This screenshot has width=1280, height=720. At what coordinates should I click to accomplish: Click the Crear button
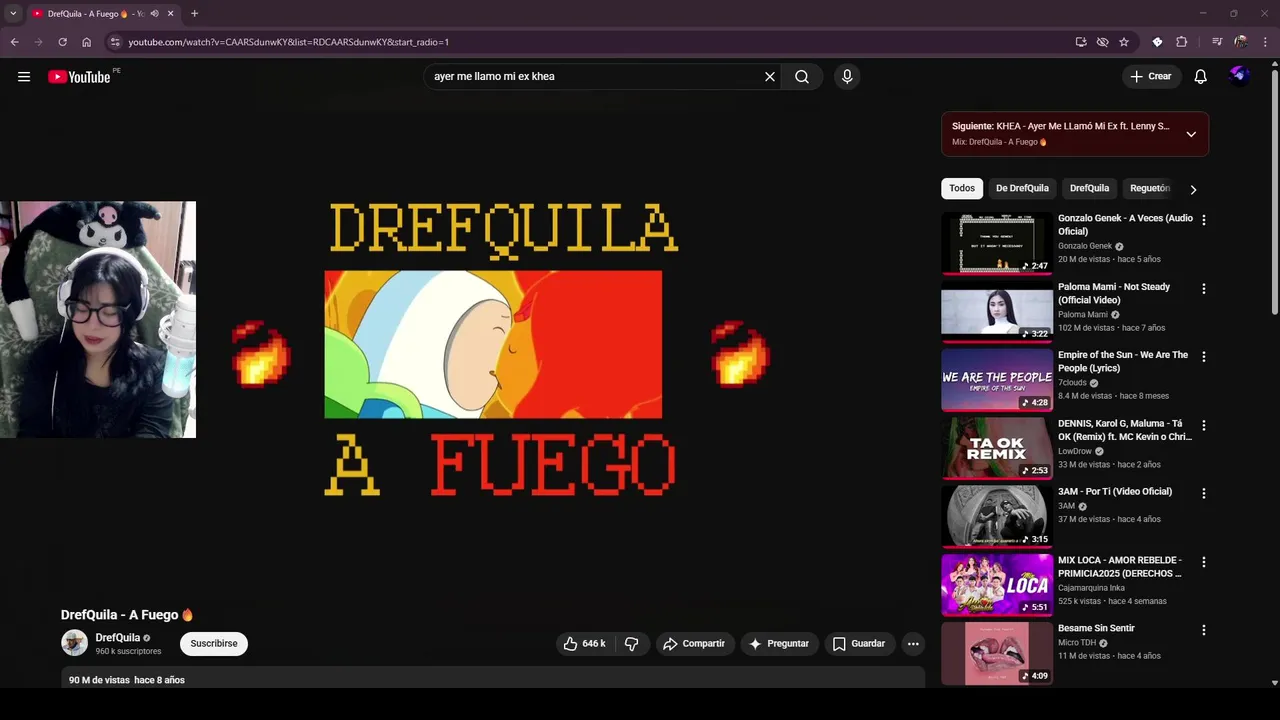tap(1151, 76)
